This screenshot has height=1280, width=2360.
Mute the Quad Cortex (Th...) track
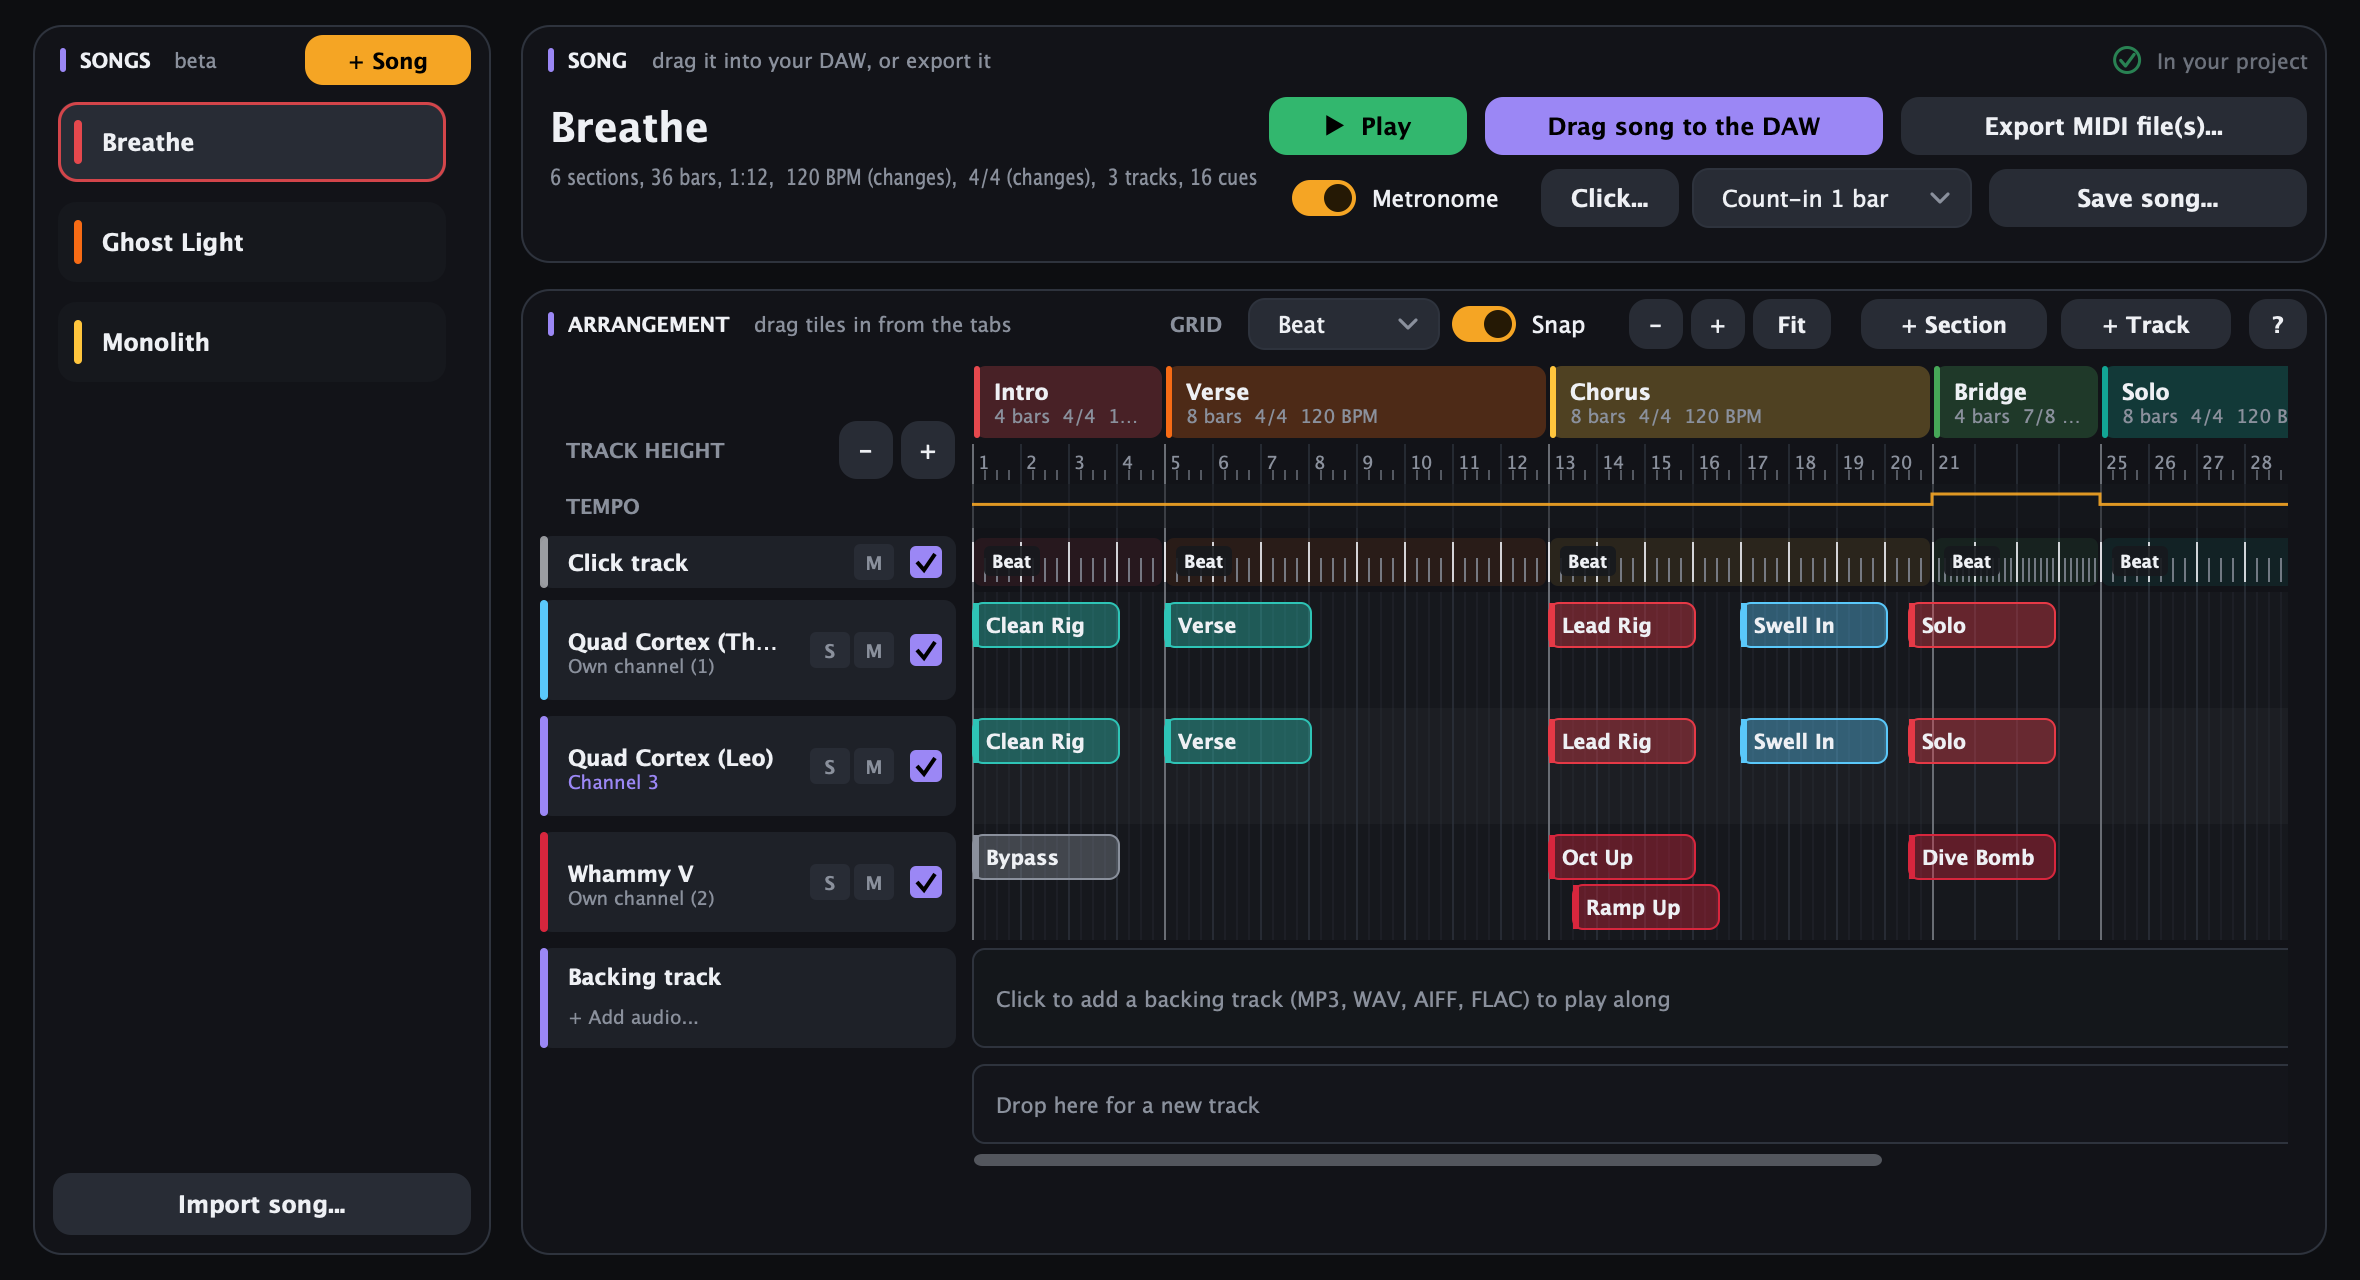point(873,650)
